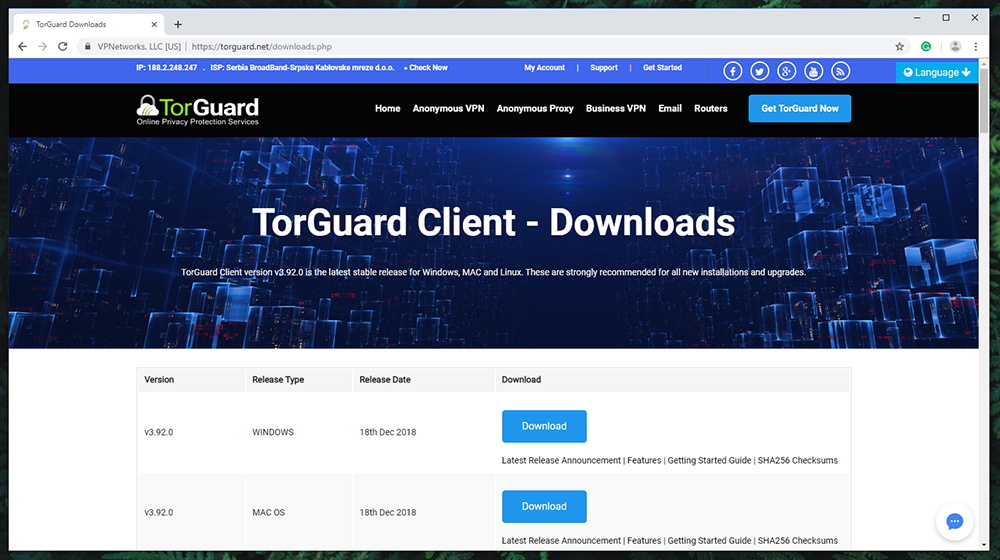Click the Grammarly extension icon
The image size is (1000, 560).
point(926,46)
